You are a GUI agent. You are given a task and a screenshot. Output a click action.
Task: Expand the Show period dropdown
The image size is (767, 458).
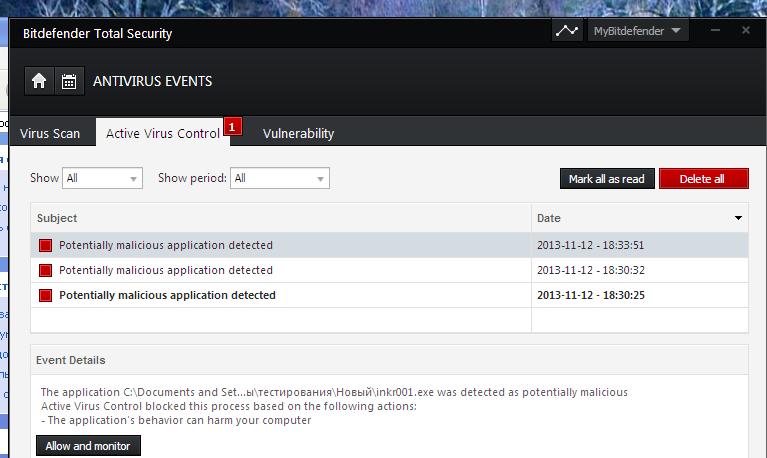(x=279, y=178)
